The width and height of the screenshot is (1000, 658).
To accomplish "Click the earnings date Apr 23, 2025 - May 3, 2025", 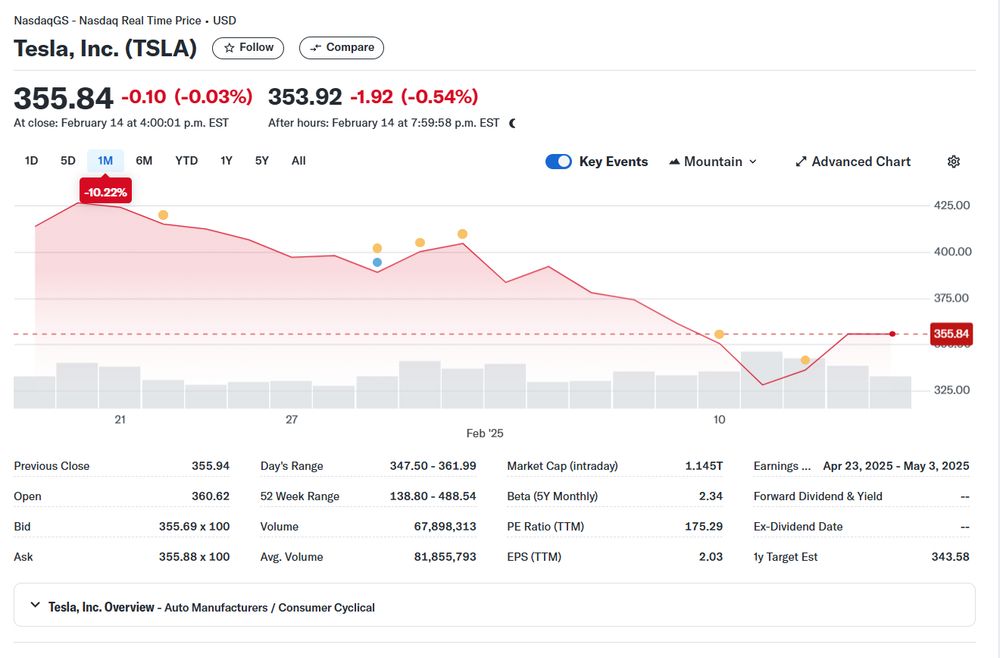I will (896, 466).
